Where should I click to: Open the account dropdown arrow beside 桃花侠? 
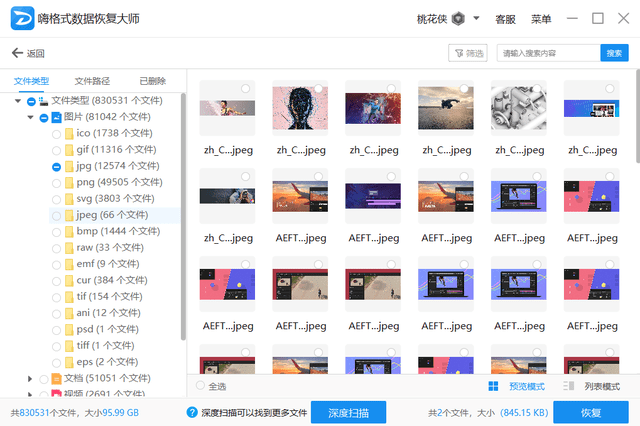(476, 18)
